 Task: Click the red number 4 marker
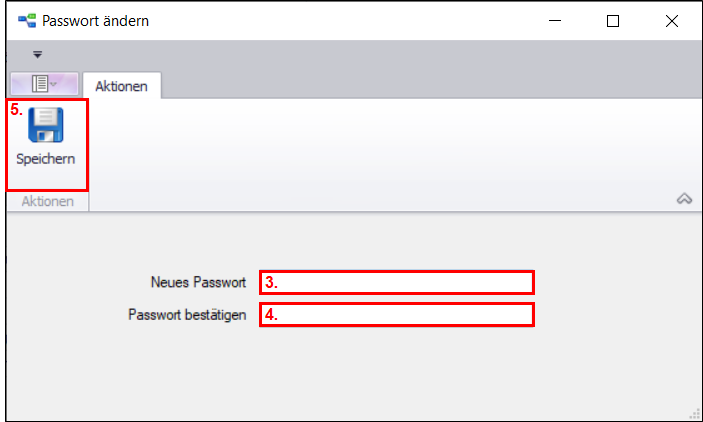pyautogui.click(x=271, y=314)
